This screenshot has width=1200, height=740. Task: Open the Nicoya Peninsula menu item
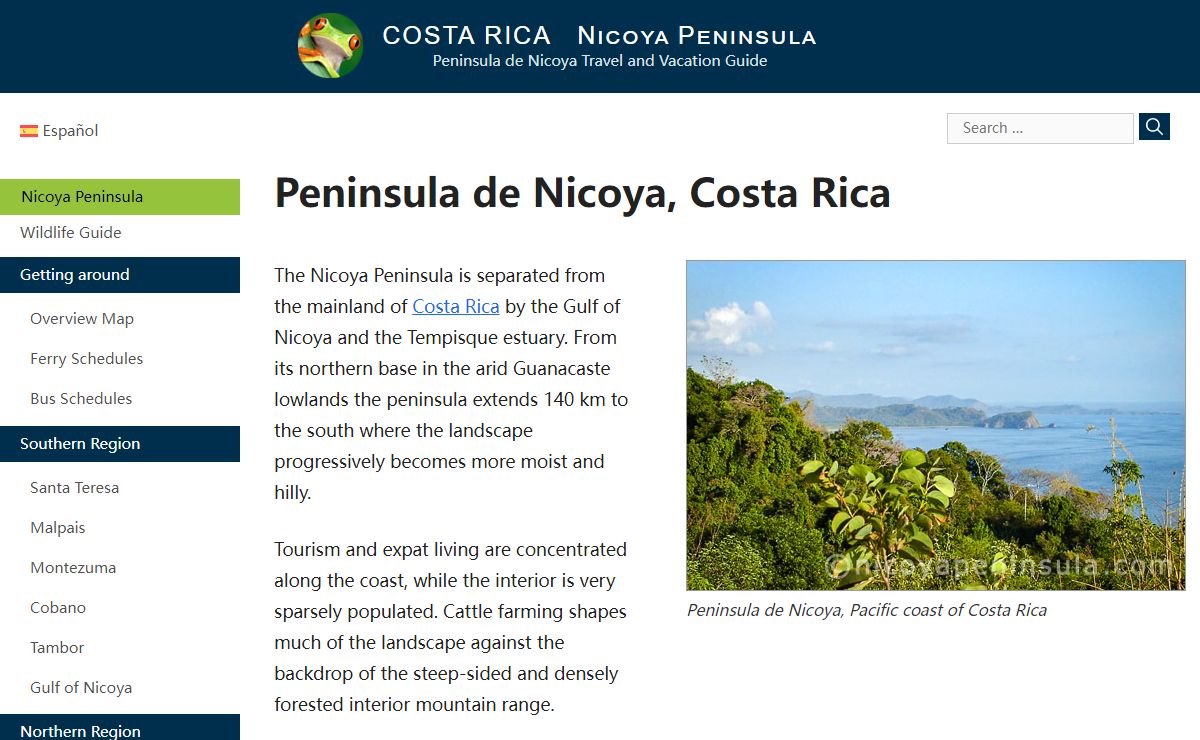[x=82, y=197]
